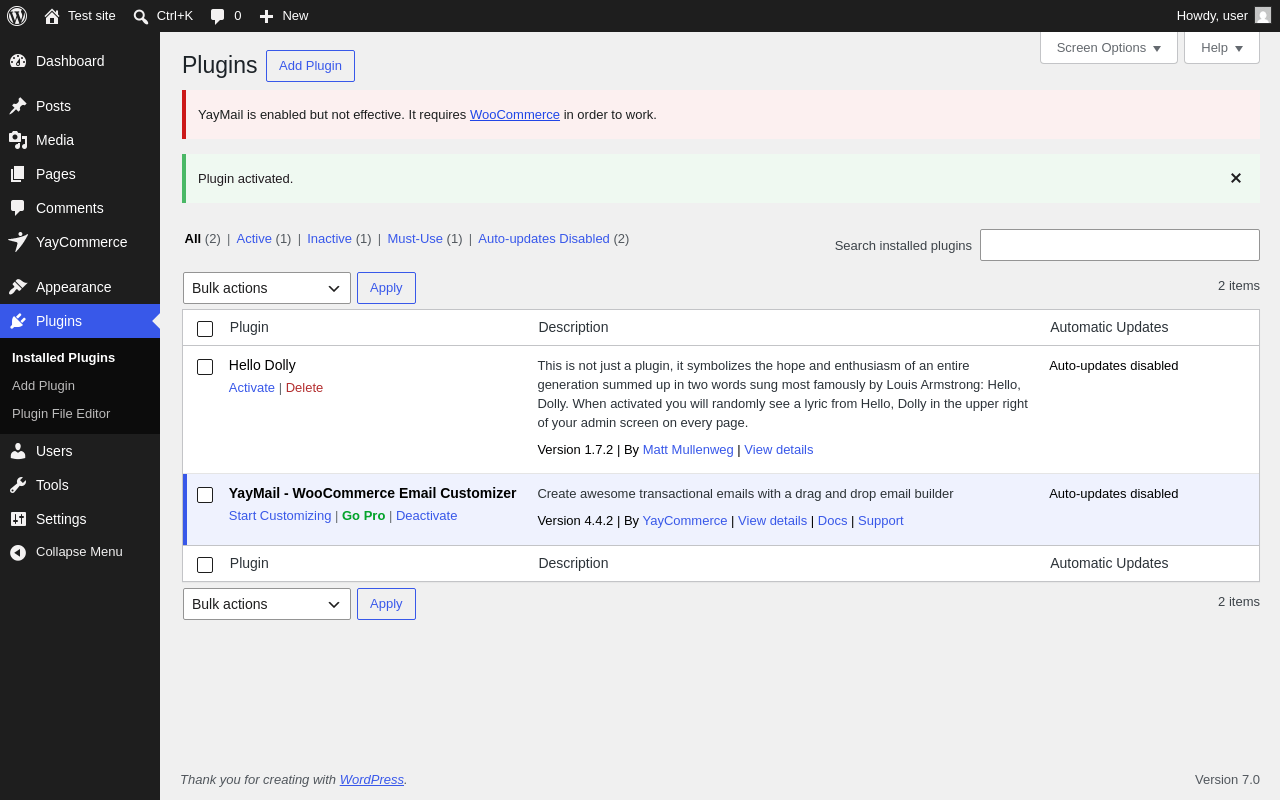View details for Hello Dolly
This screenshot has height=800, width=1280.
(779, 449)
